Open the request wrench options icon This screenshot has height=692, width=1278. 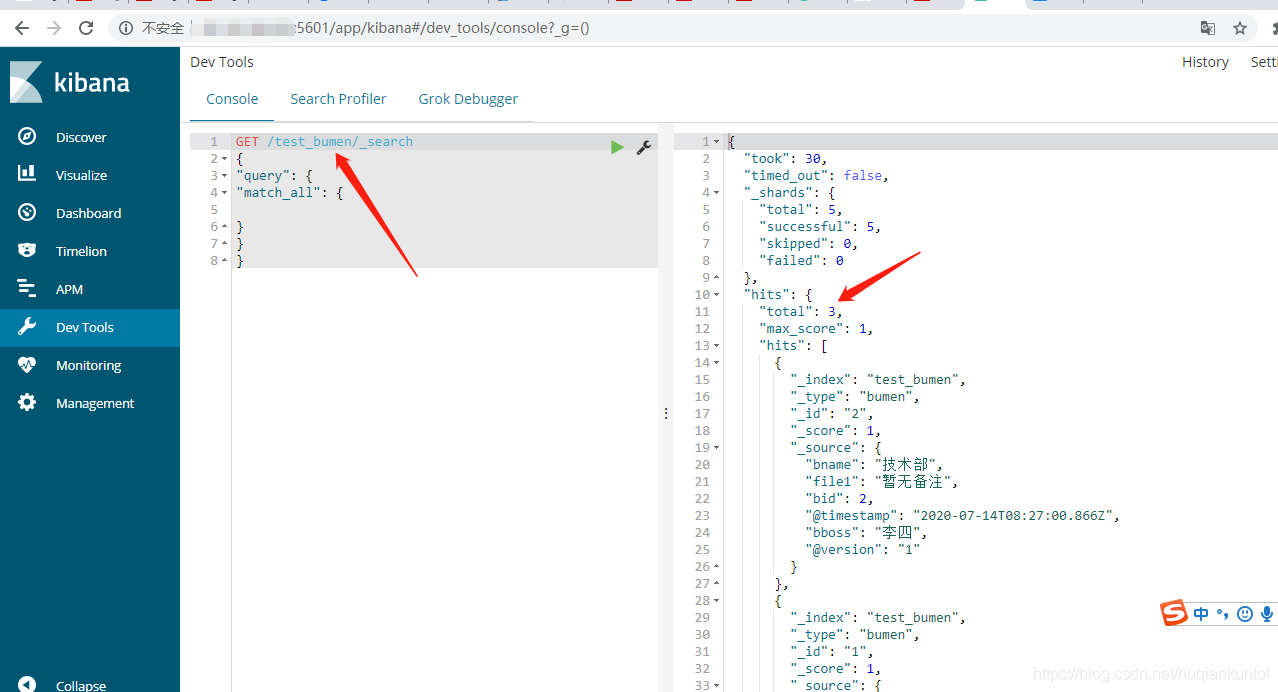click(644, 147)
